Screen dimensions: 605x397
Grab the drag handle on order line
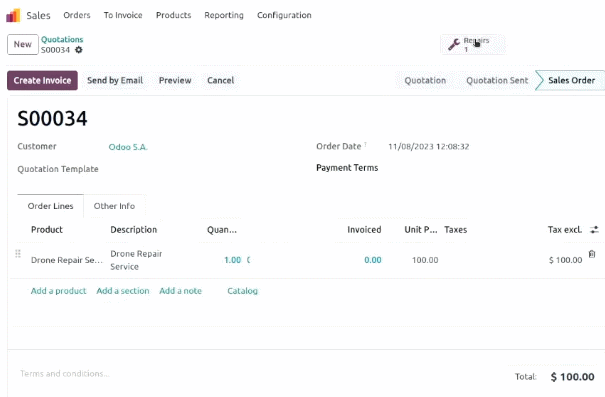pos(18,253)
